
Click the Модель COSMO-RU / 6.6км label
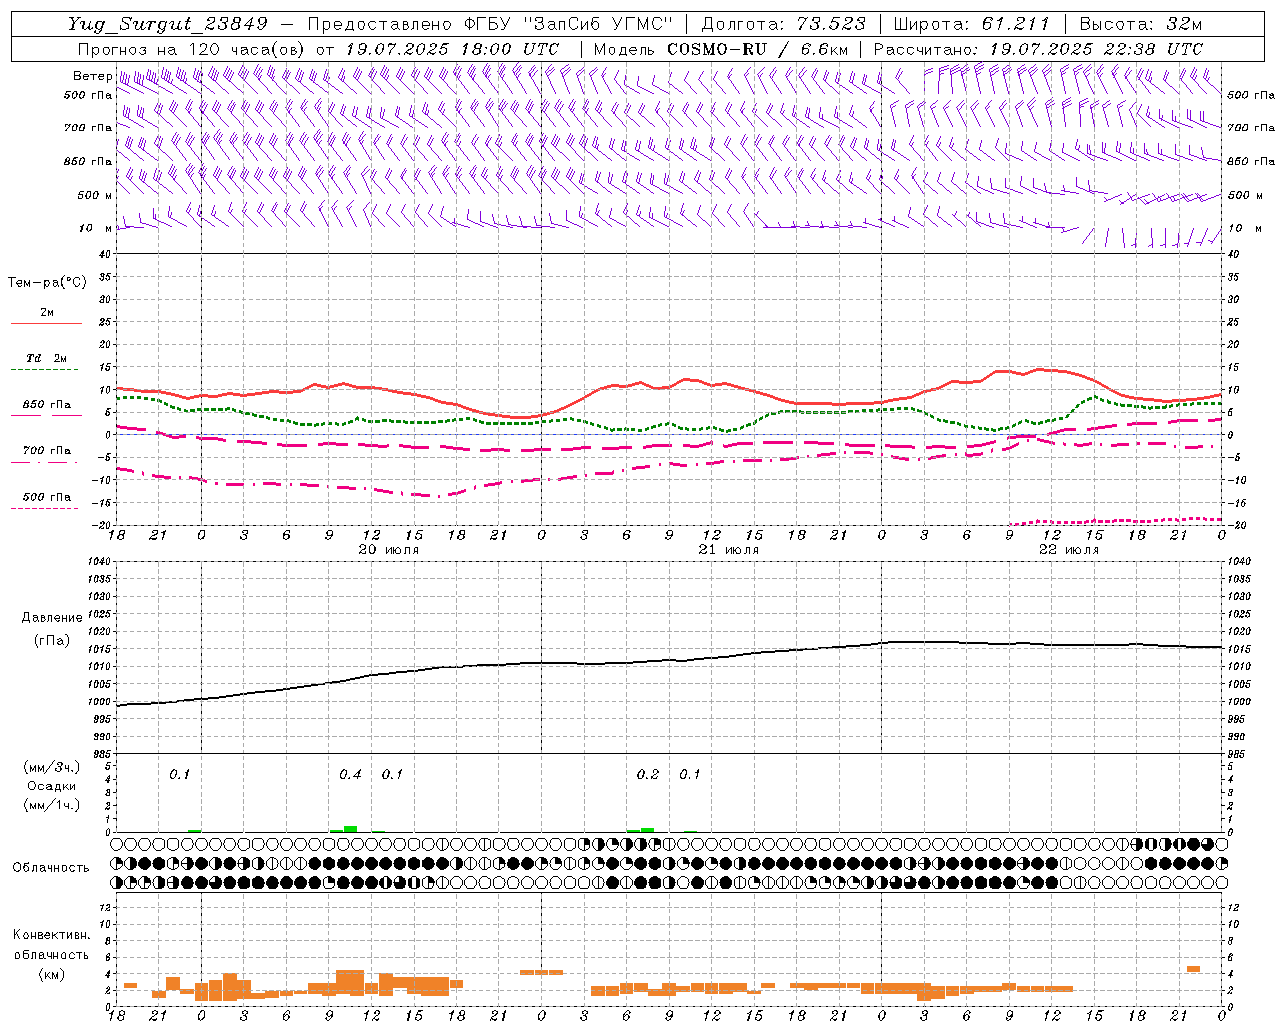click(x=720, y=49)
